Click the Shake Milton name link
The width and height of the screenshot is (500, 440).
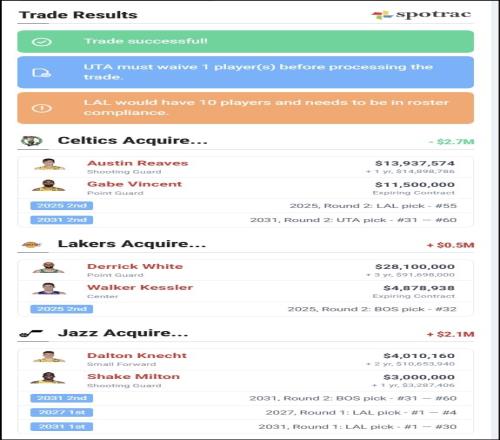pos(133,376)
